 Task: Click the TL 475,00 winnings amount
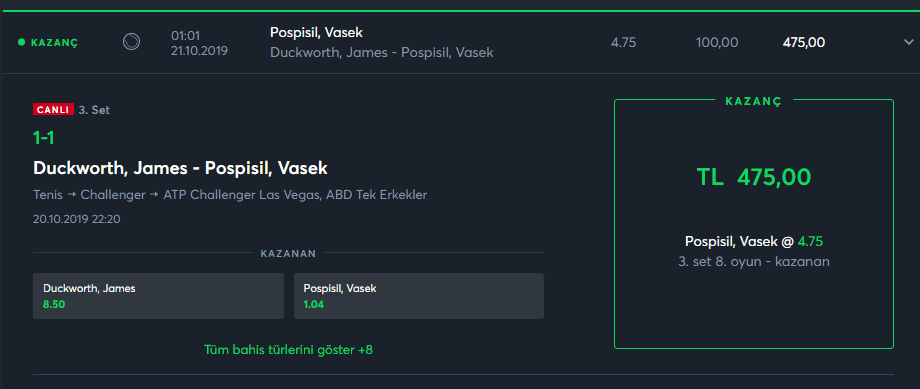coord(754,177)
